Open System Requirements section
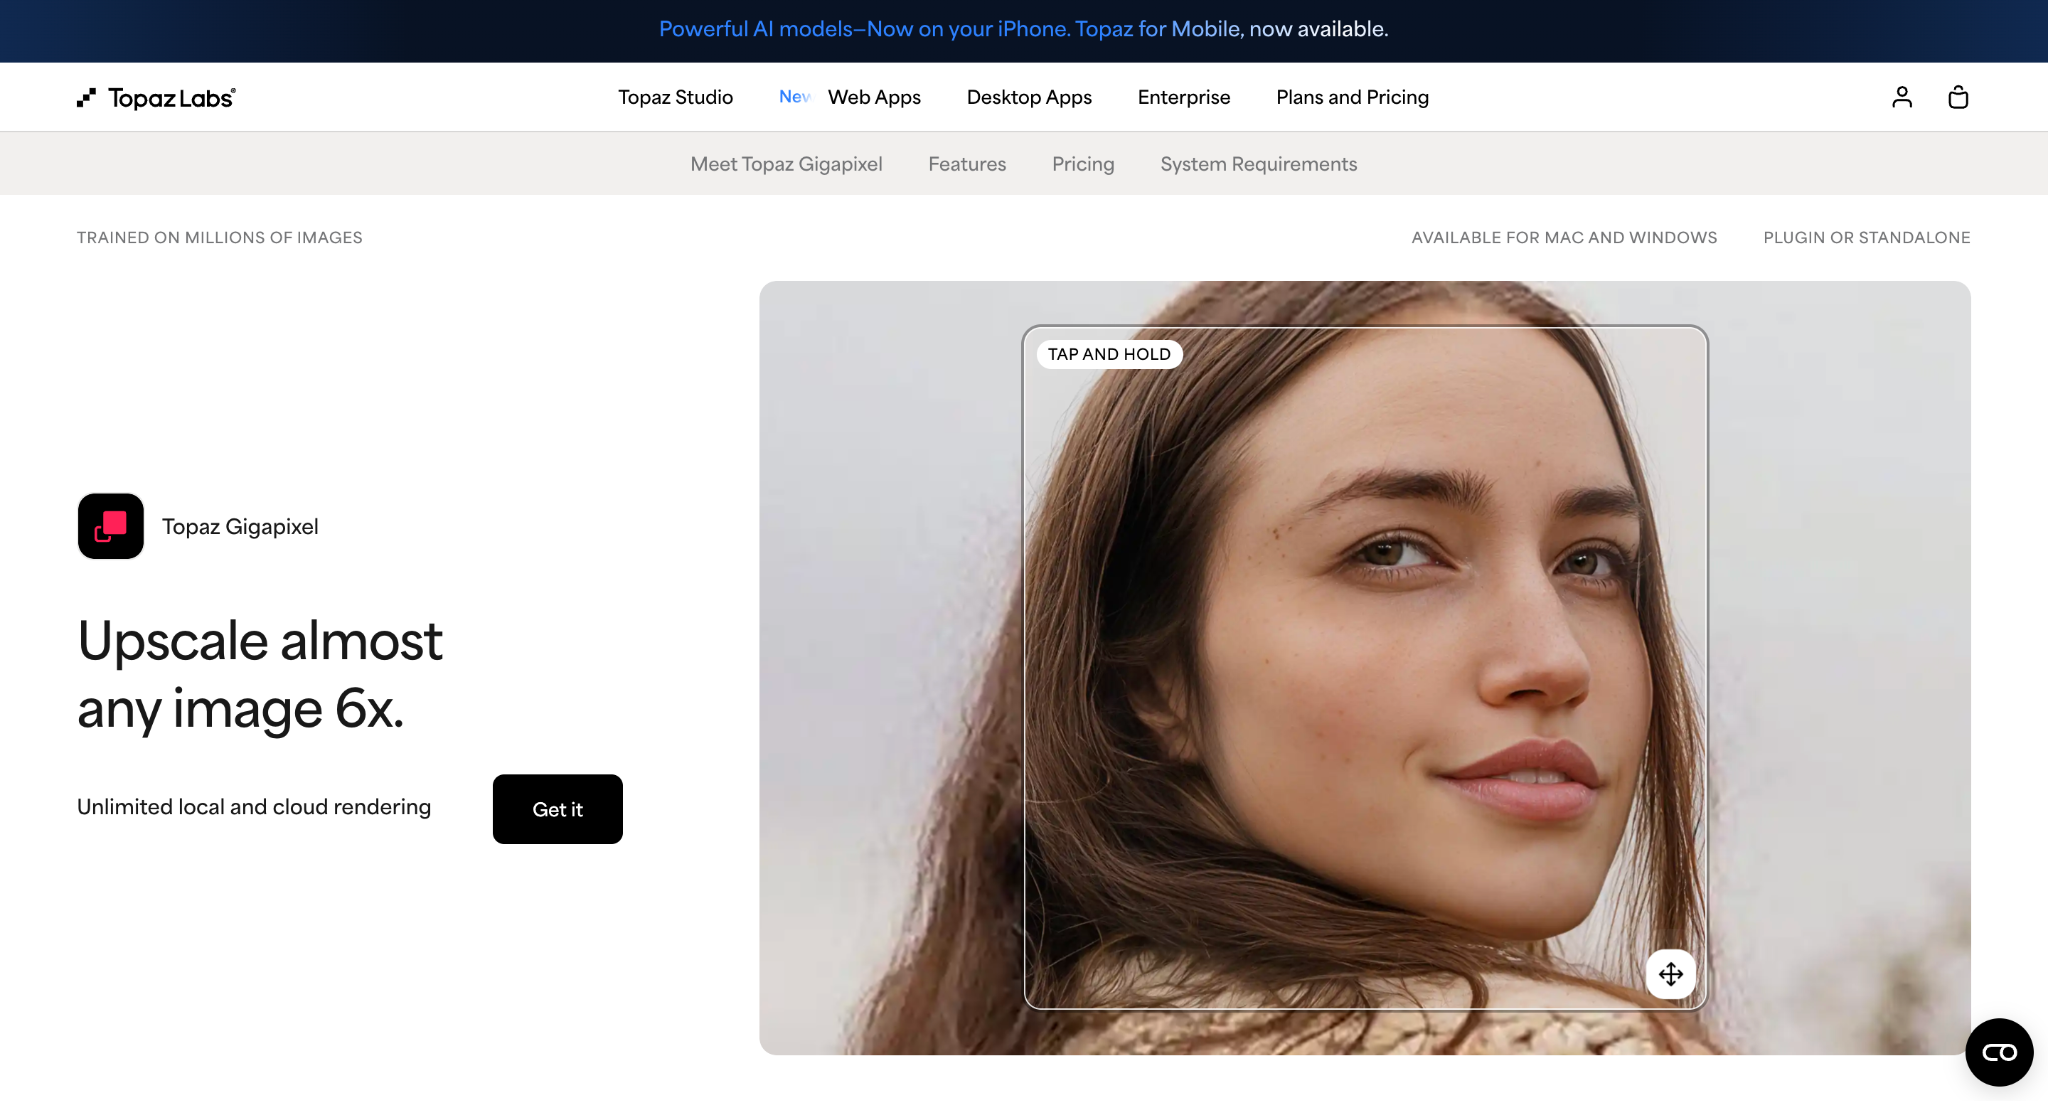This screenshot has height=1101, width=2048. pos(1258,164)
